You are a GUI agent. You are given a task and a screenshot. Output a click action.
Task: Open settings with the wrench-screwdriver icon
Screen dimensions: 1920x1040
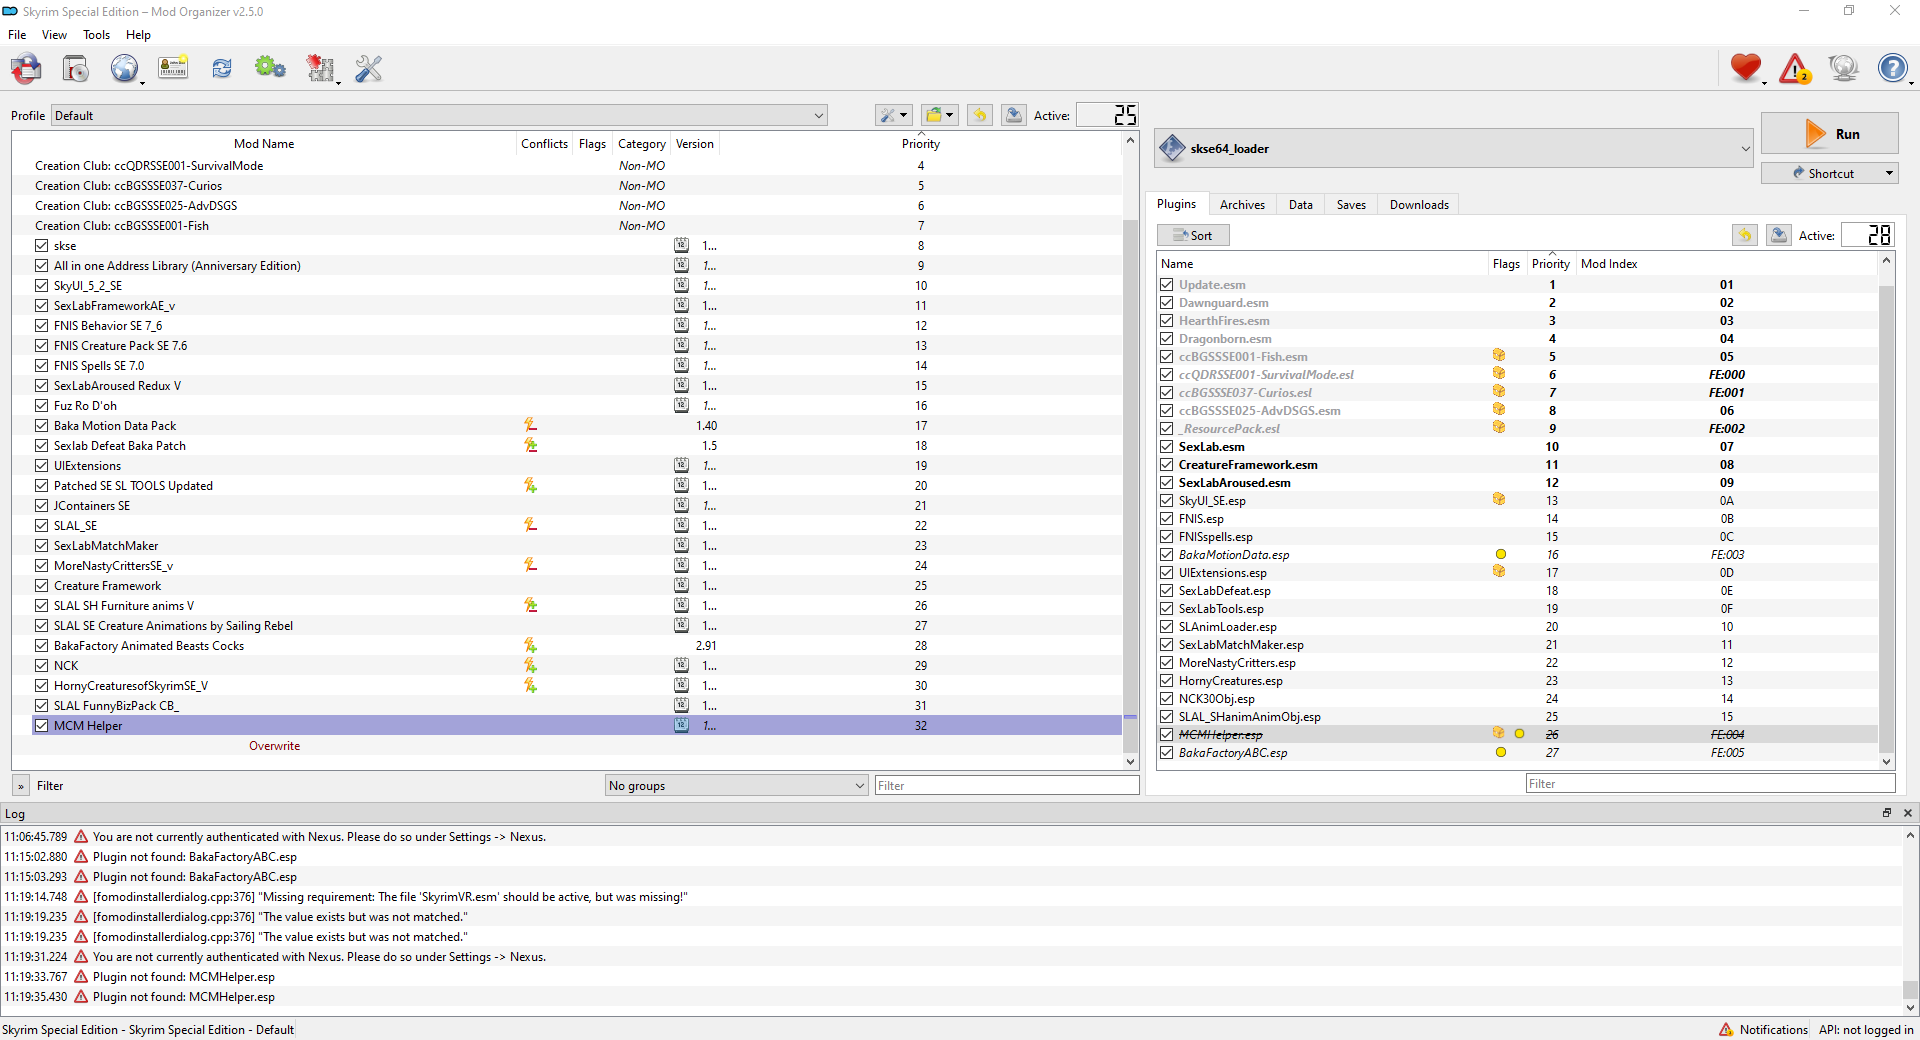coord(369,68)
